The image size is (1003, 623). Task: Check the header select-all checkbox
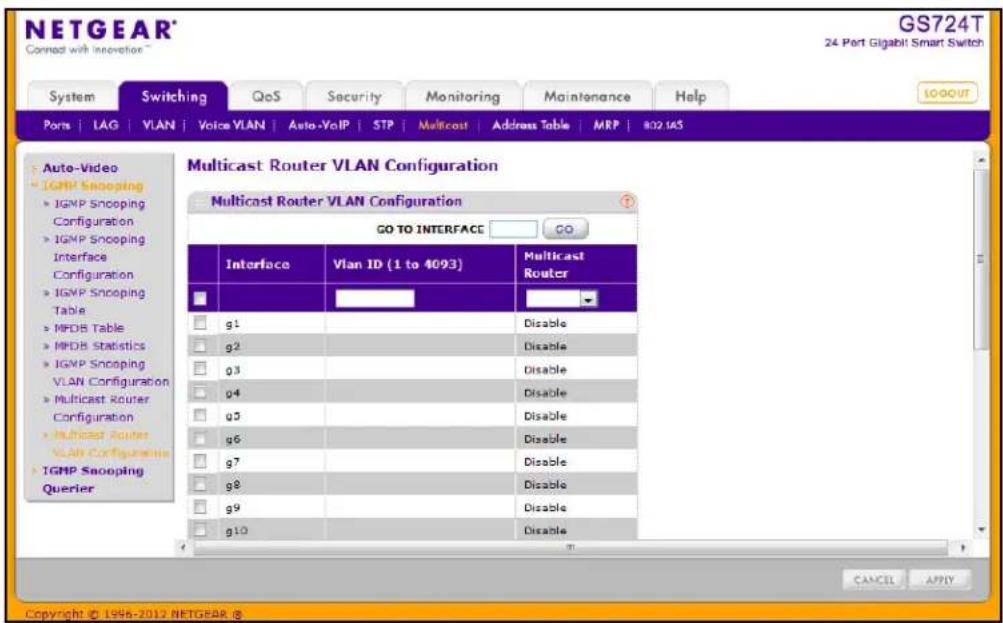200,299
